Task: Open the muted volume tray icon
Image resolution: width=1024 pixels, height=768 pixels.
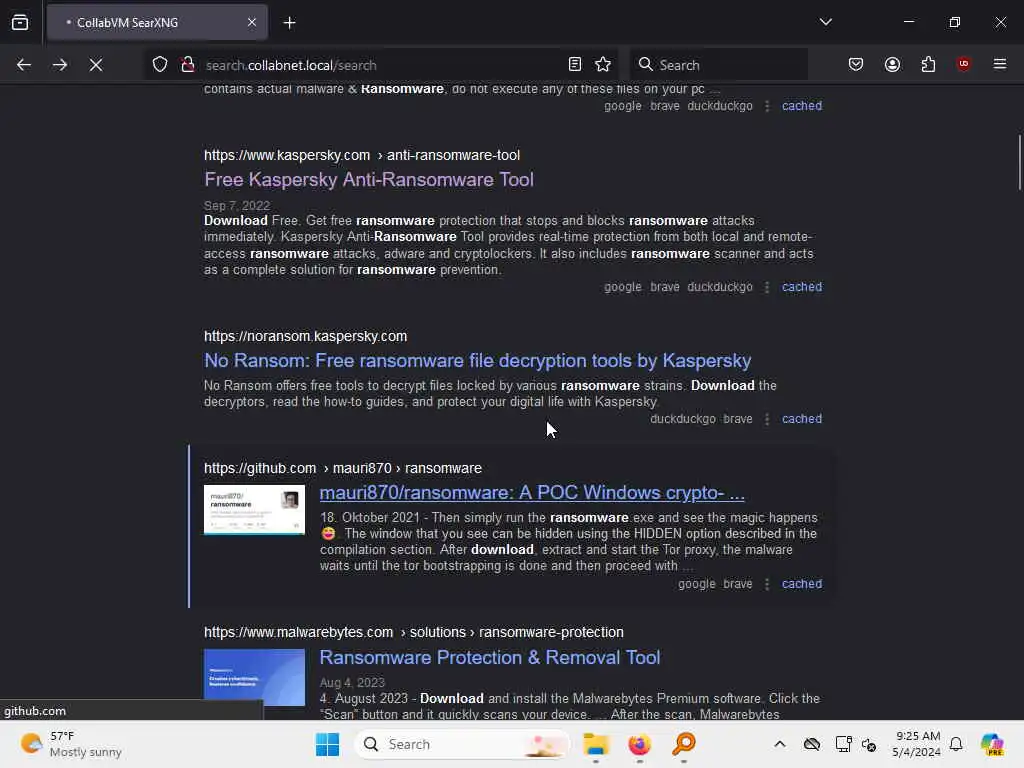Action: [869, 744]
